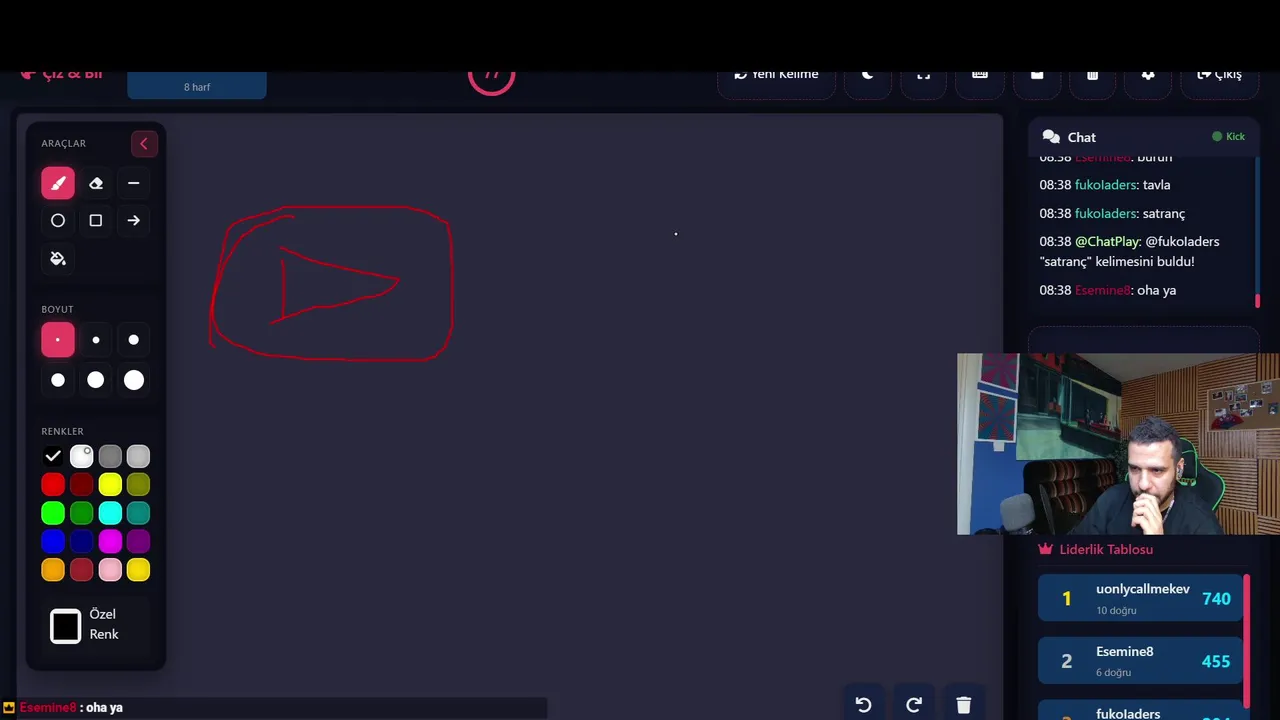The image size is (1280, 720).
Task: Toggle dark mode moon icon
Action: (868, 75)
